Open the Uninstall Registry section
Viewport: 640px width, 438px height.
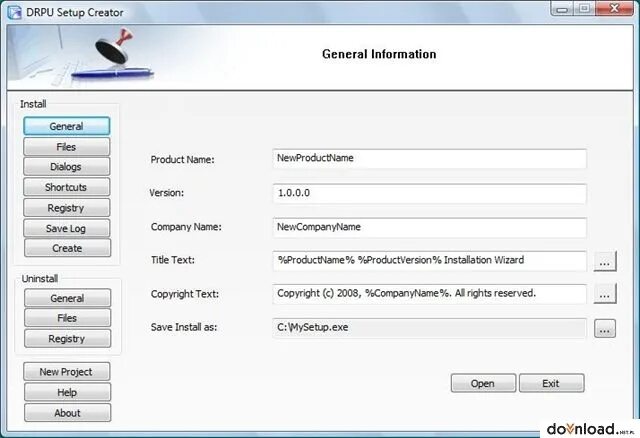coord(67,338)
